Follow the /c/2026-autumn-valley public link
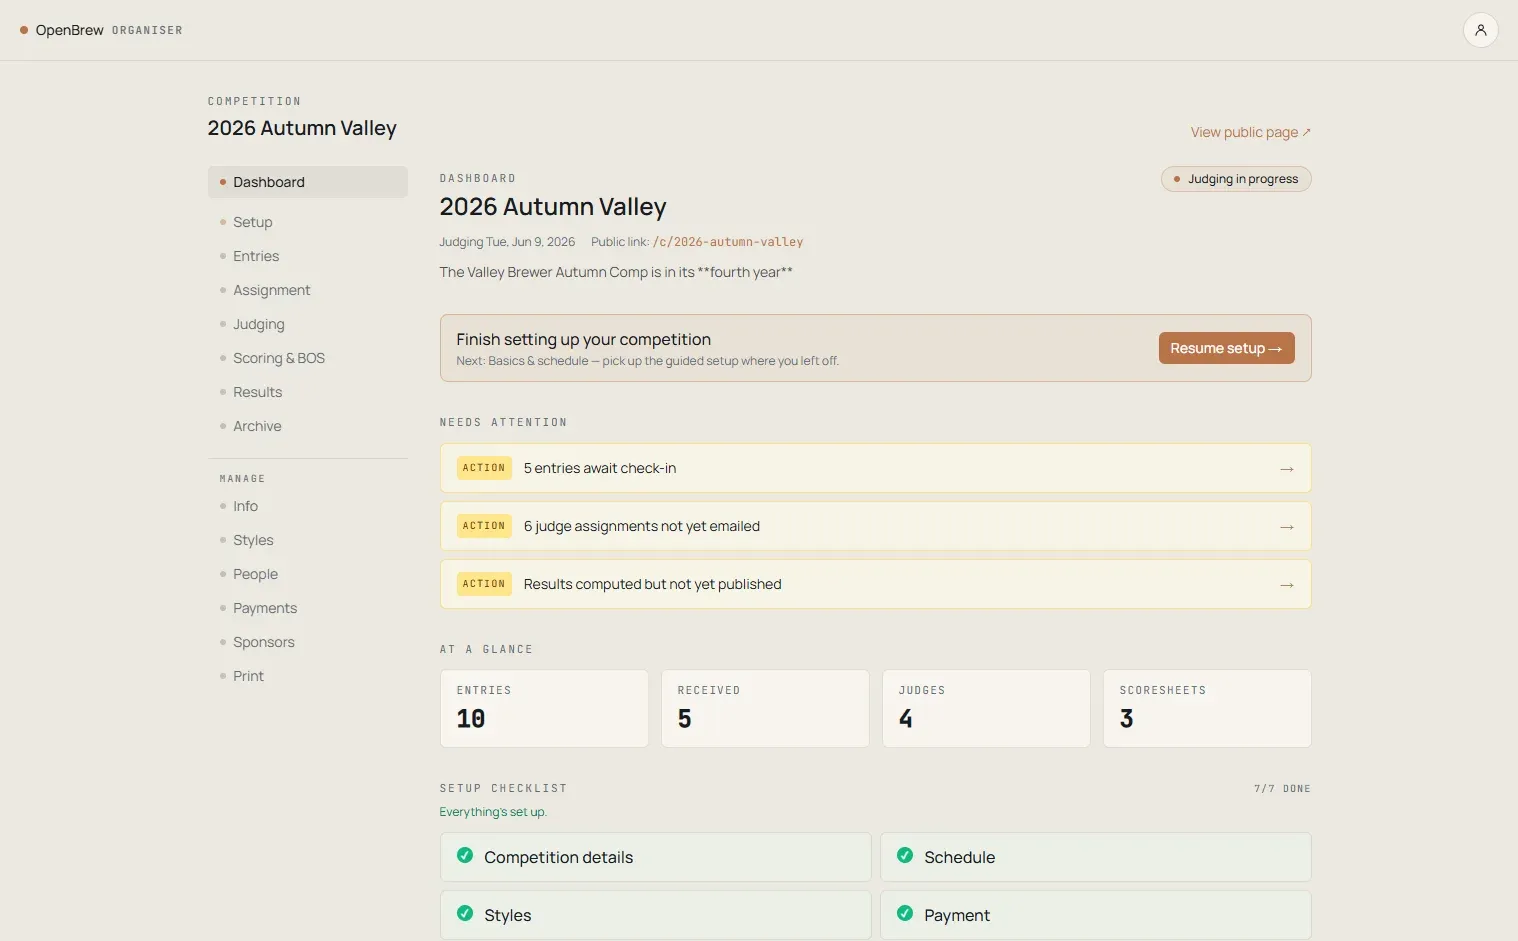This screenshot has height=941, width=1518. click(728, 242)
